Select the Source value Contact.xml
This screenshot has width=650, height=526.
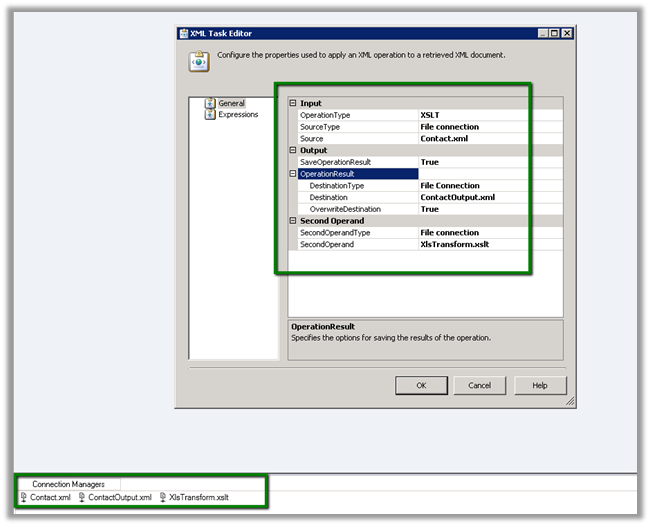tap(490, 138)
